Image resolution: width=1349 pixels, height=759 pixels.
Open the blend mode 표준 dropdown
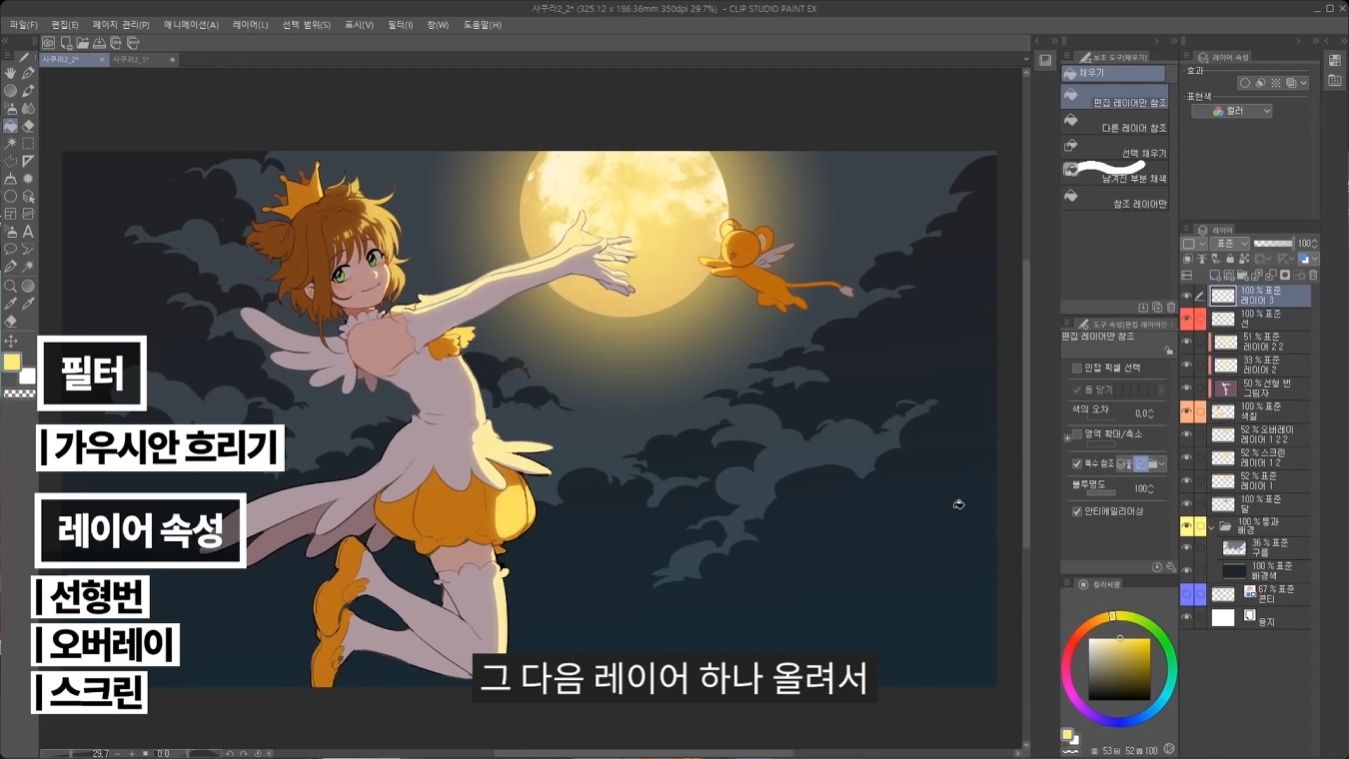(1230, 243)
